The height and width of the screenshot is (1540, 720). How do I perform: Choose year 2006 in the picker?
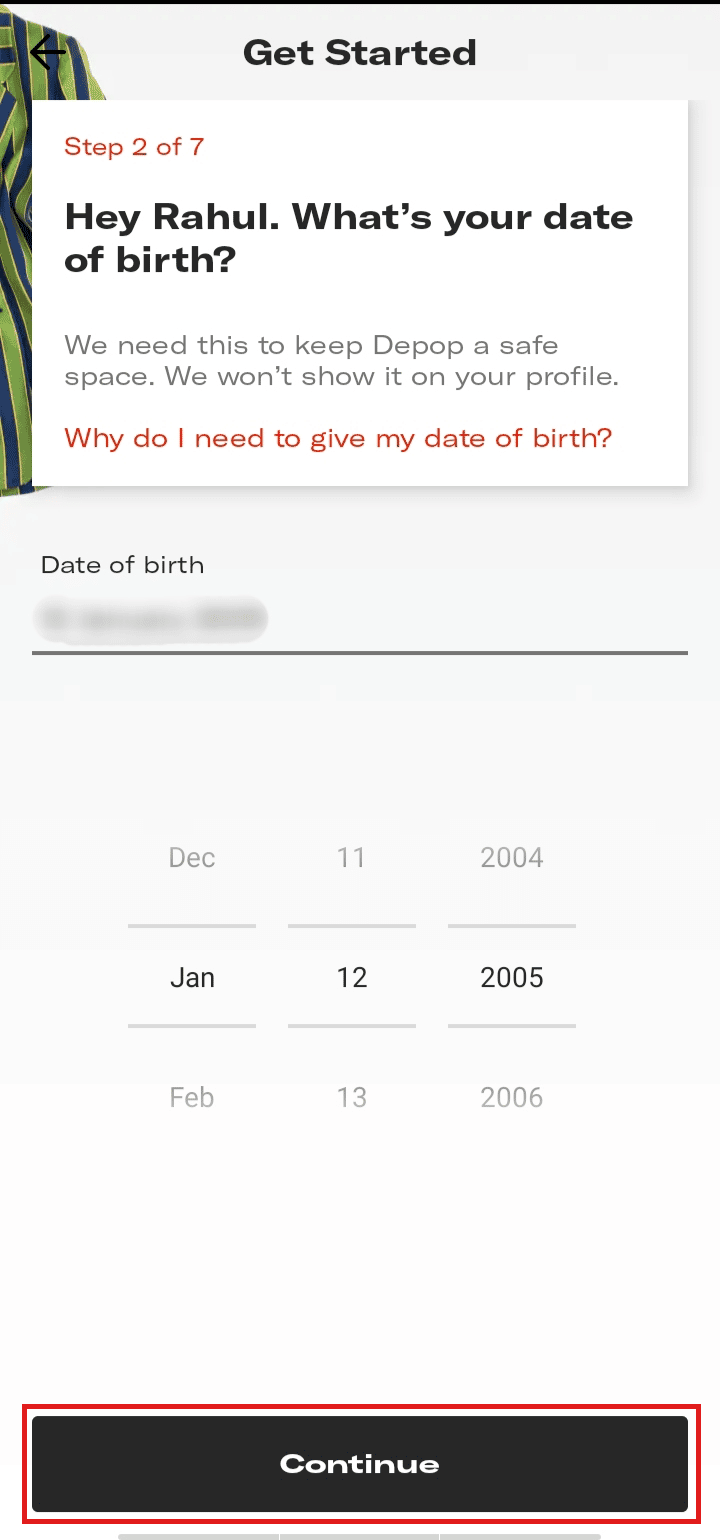511,1097
